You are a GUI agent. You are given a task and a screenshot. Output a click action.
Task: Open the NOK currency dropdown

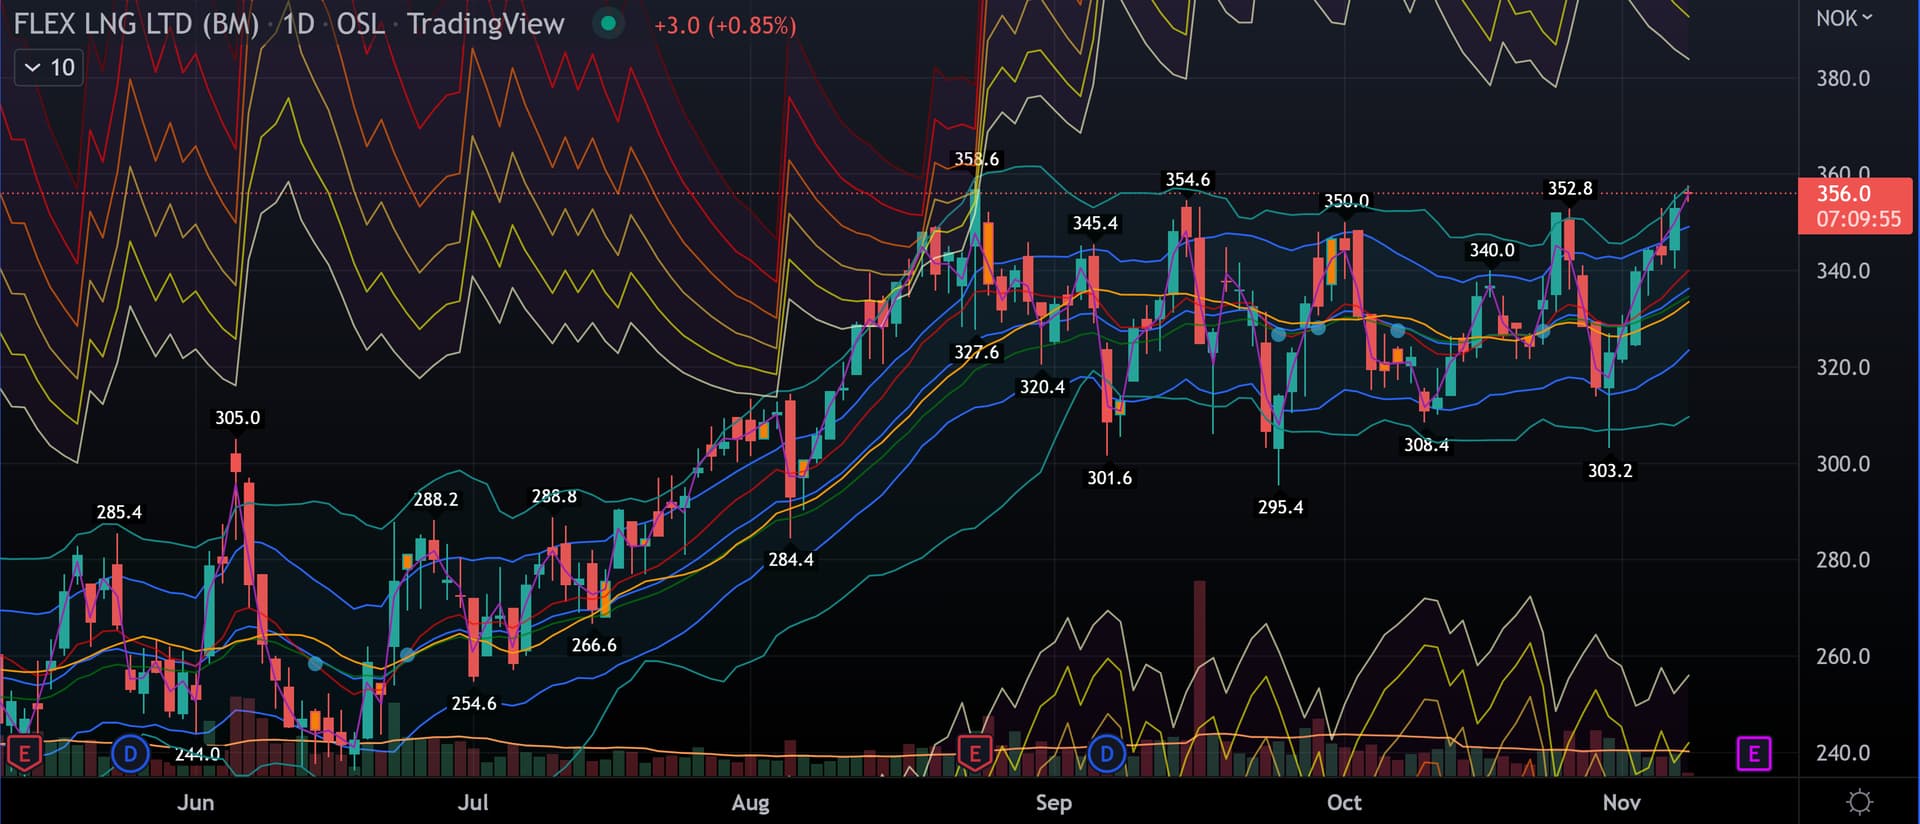(1844, 18)
